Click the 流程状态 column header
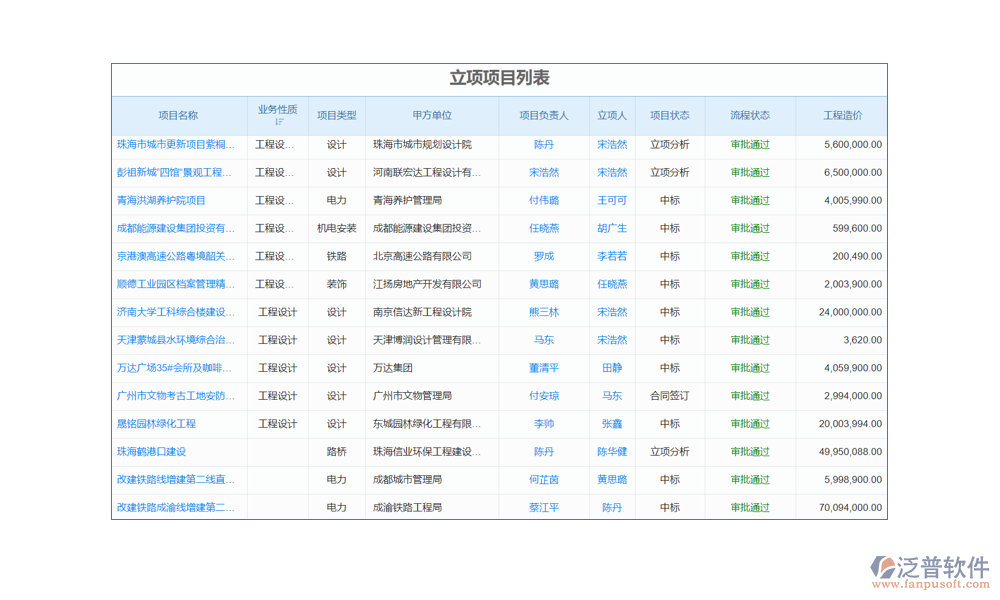The width and height of the screenshot is (1000, 600). click(x=750, y=116)
